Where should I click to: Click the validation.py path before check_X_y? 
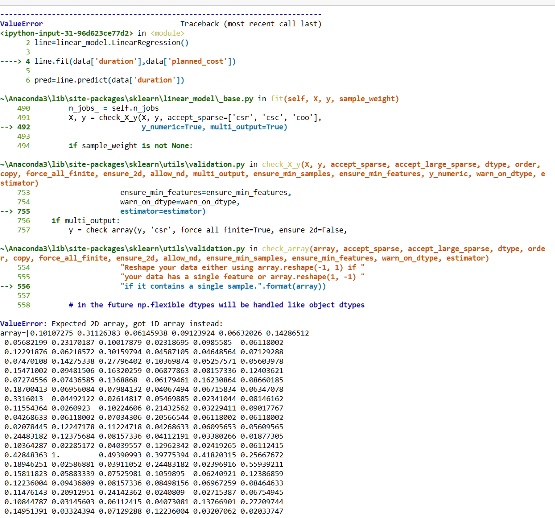click(x=122, y=164)
